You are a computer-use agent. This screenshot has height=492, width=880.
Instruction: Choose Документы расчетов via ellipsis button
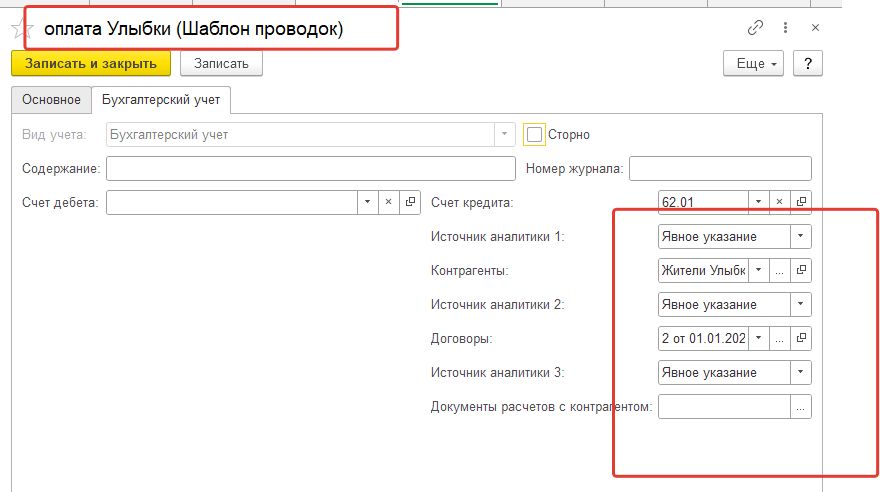(x=801, y=407)
